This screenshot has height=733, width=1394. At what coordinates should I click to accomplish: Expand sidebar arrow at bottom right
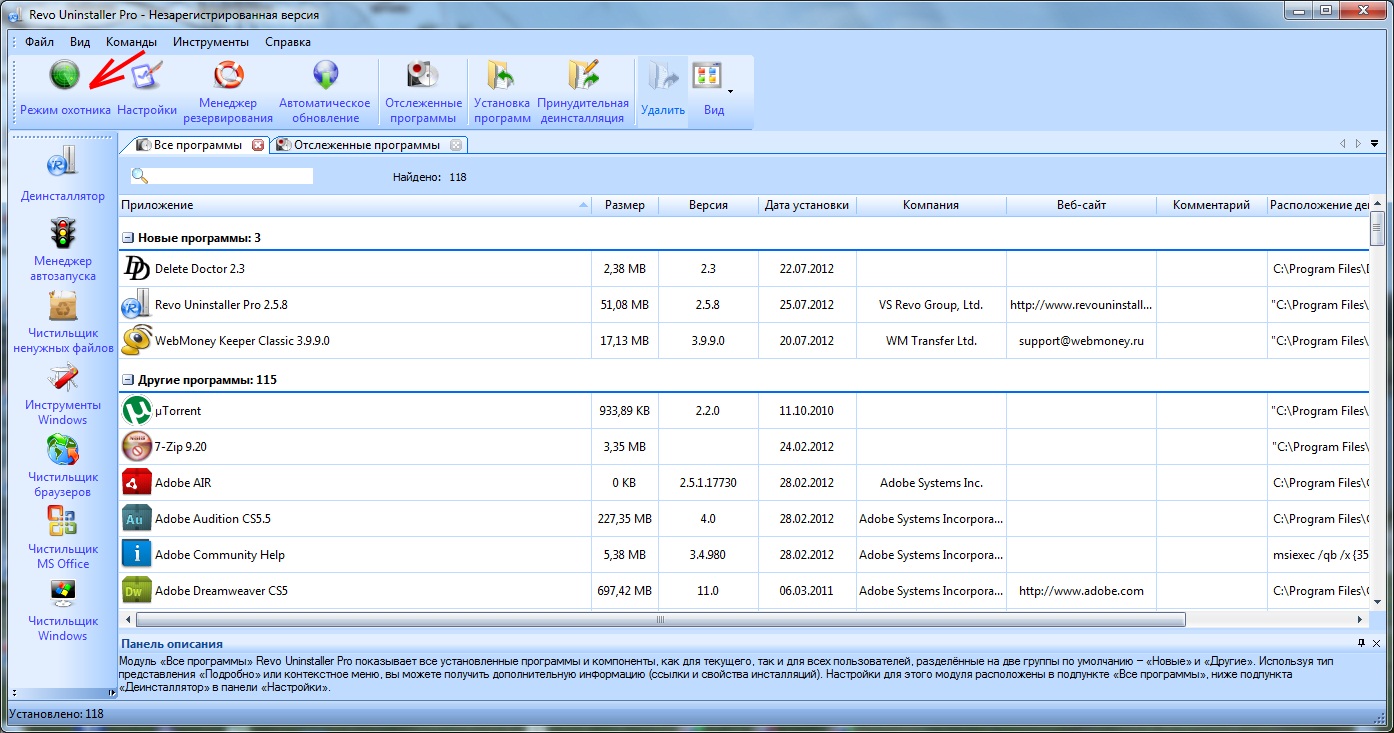pos(111,692)
